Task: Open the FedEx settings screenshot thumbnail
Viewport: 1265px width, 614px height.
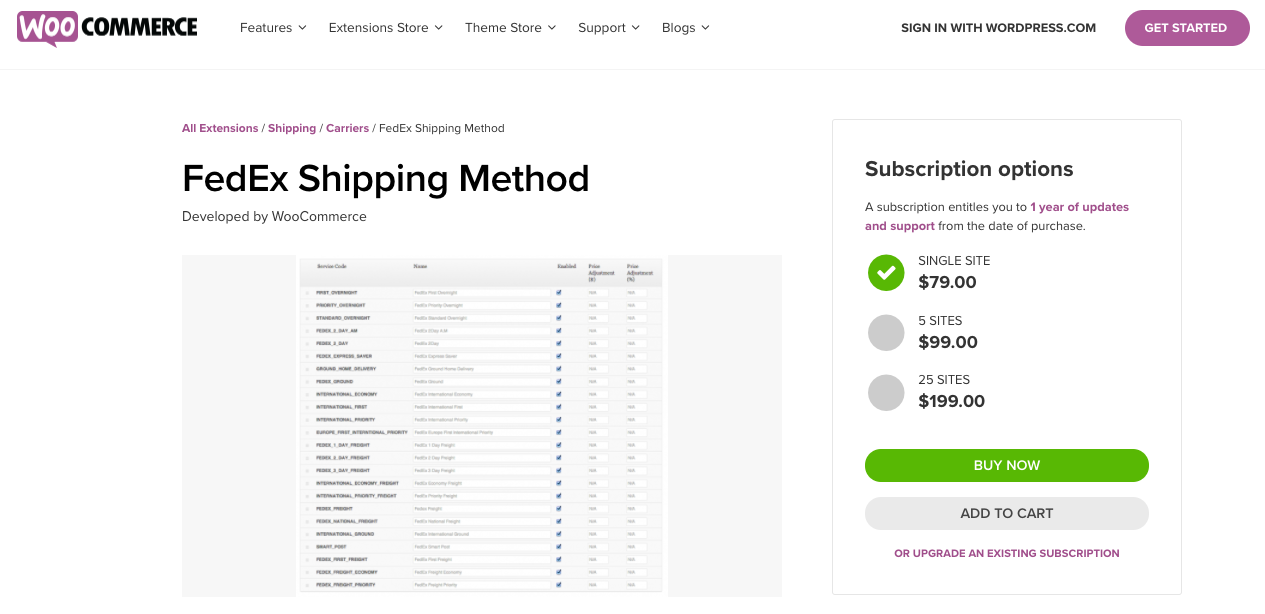Action: tap(482, 425)
